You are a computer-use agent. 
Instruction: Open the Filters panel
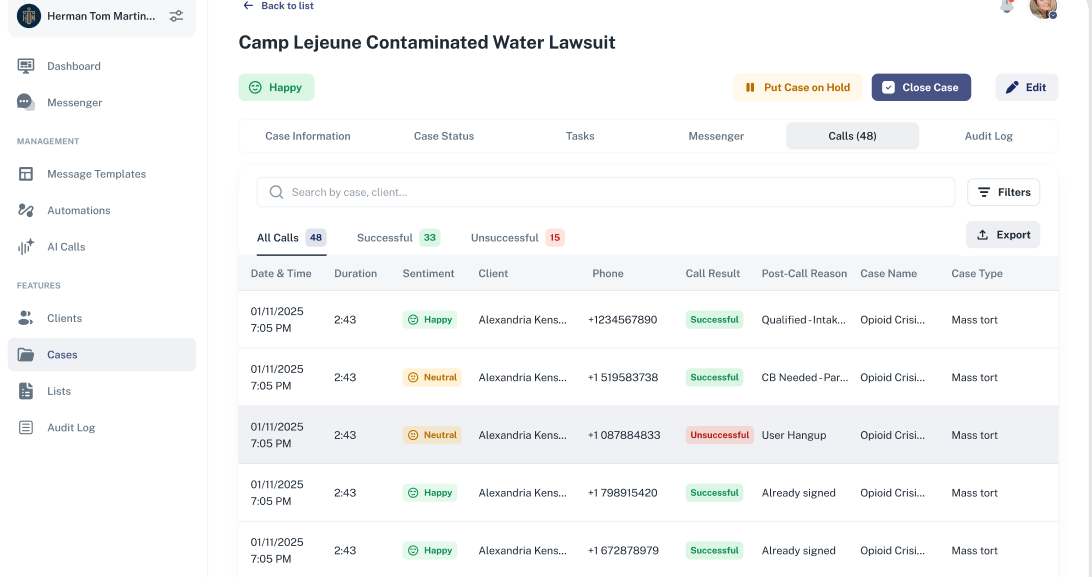tap(1003, 191)
